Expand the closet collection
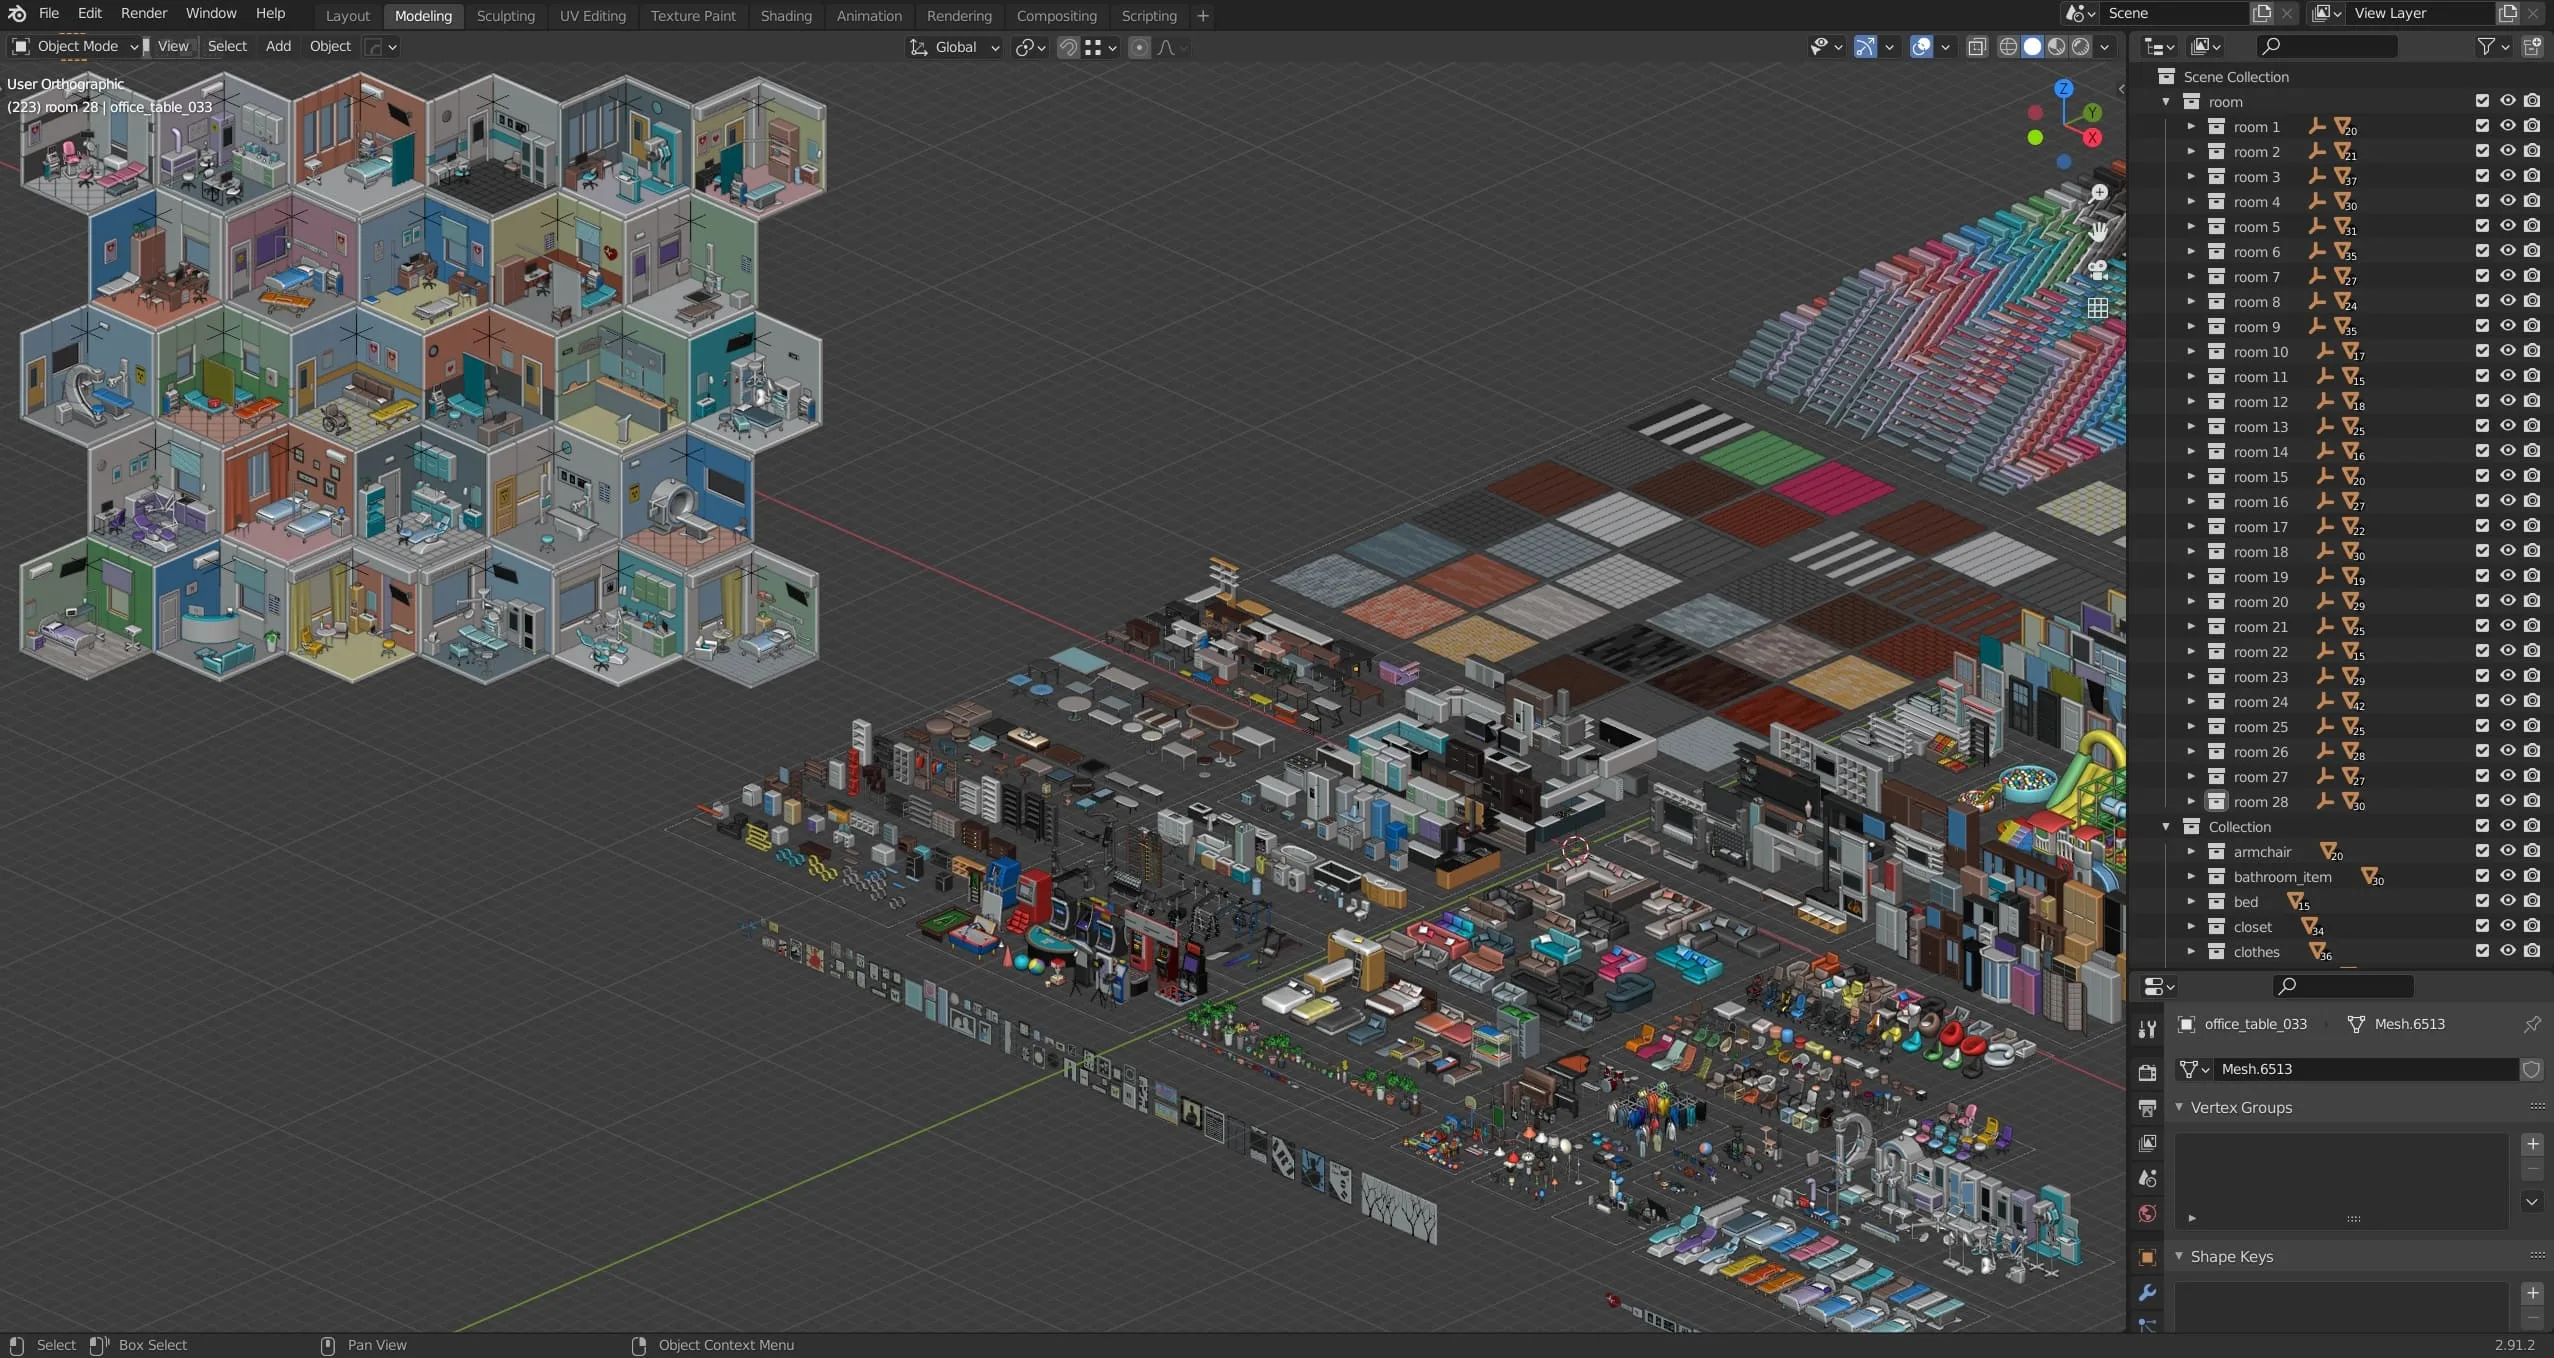This screenshot has height=1358, width=2554. point(2190,926)
